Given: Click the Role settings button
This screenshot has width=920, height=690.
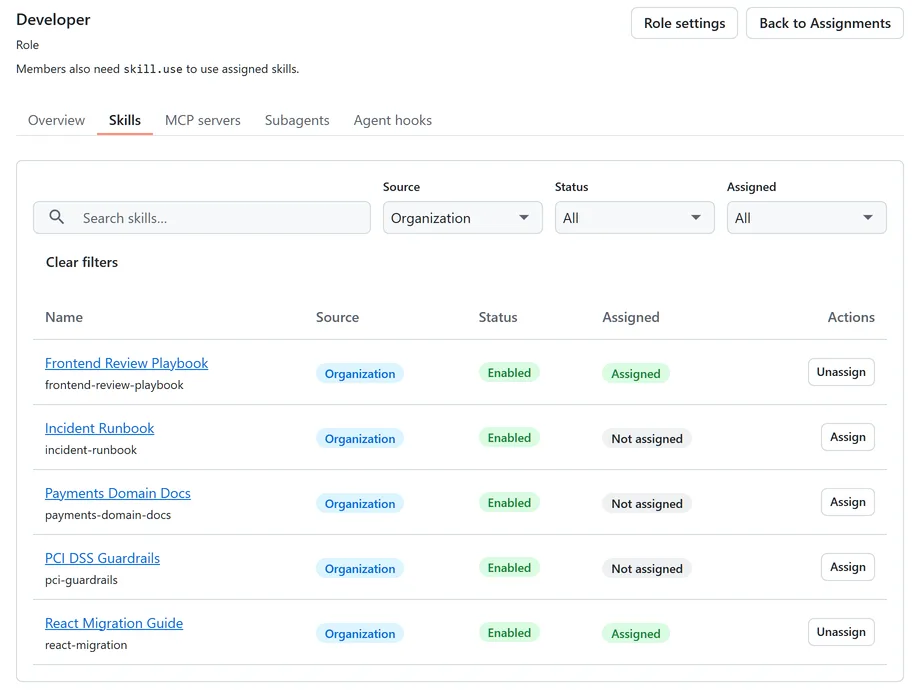Looking at the screenshot, I should click(x=684, y=23).
